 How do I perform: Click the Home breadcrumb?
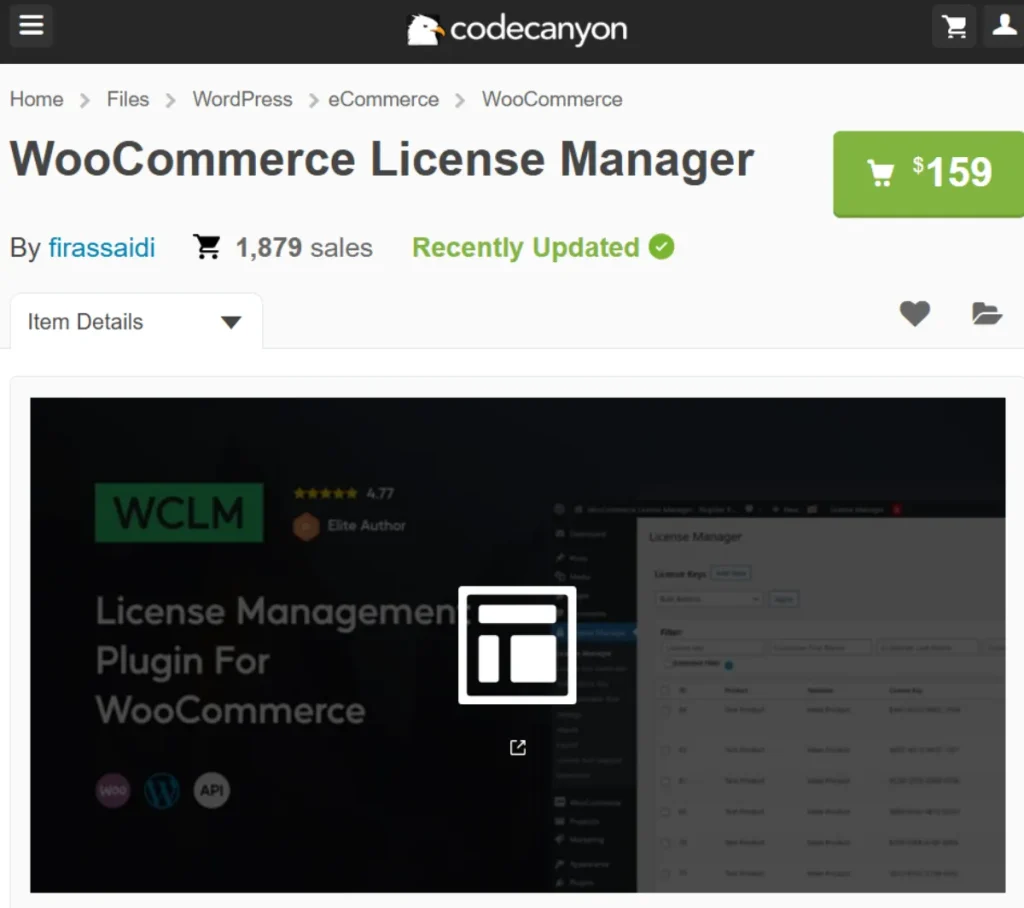tap(37, 99)
